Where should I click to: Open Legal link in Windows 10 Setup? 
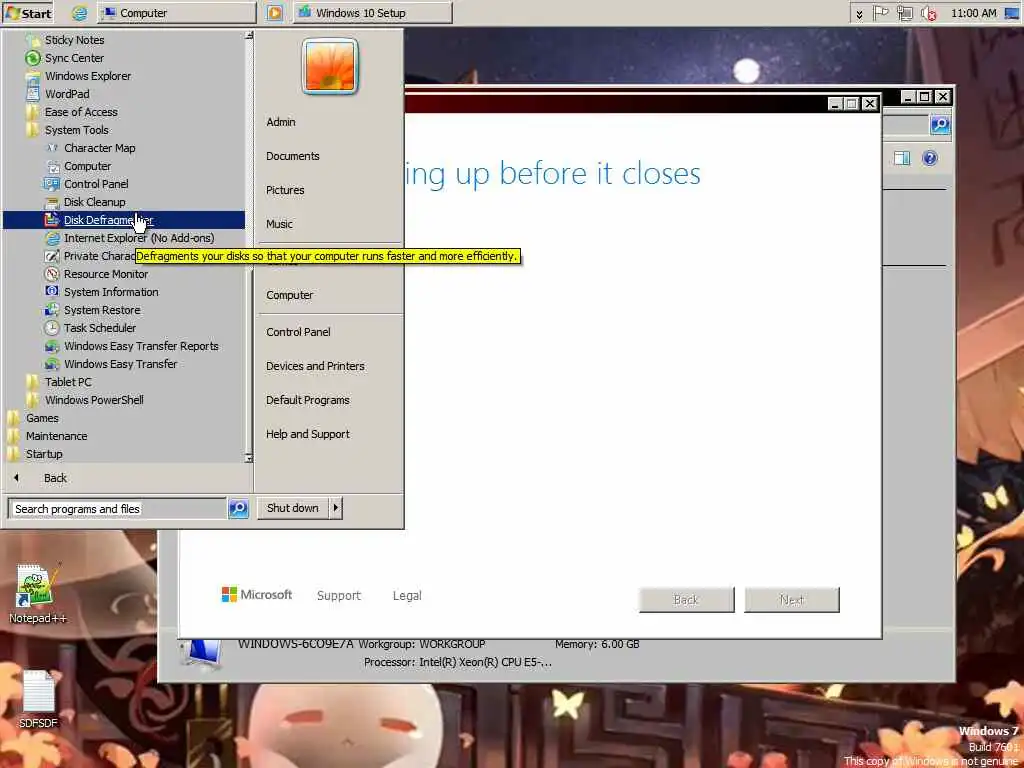[x=407, y=596]
